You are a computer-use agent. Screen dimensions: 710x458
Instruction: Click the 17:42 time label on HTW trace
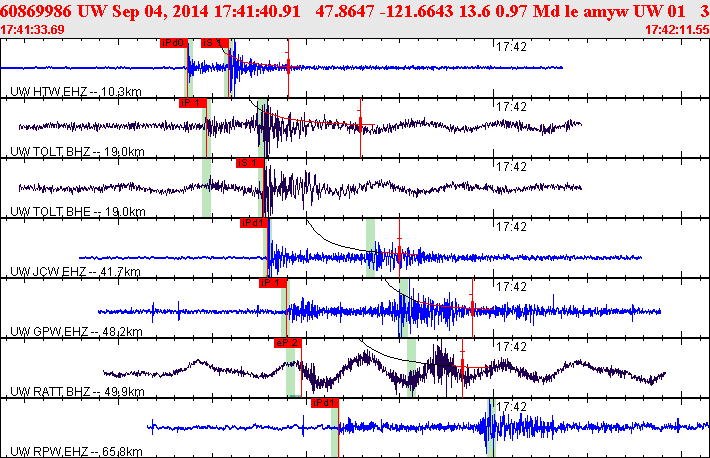click(511, 47)
